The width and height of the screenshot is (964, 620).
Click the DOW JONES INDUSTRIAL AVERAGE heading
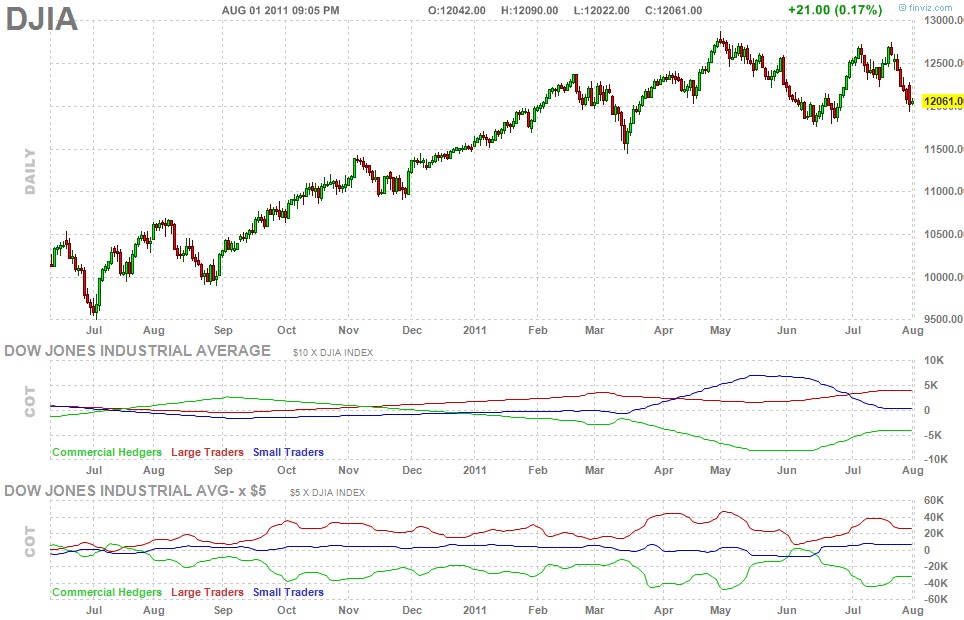138,351
